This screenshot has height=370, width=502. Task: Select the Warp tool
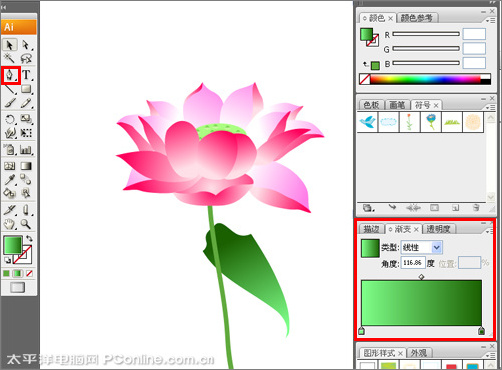[10, 133]
